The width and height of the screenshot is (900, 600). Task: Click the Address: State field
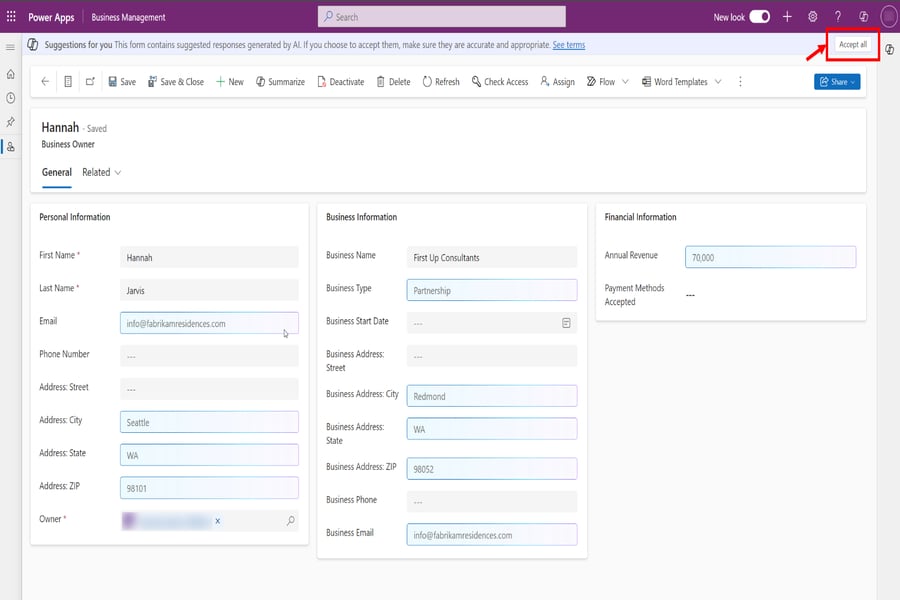(209, 455)
